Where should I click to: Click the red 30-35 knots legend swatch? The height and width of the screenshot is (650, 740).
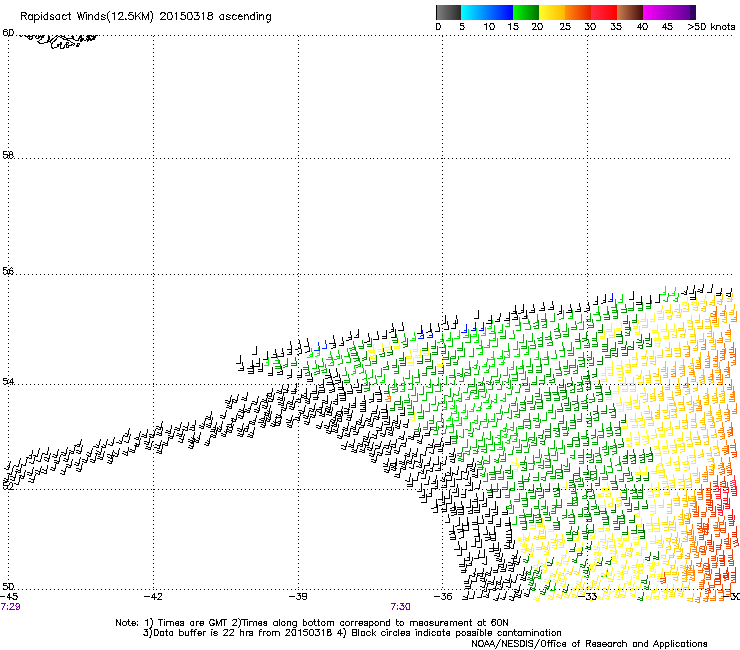pyautogui.click(x=604, y=12)
